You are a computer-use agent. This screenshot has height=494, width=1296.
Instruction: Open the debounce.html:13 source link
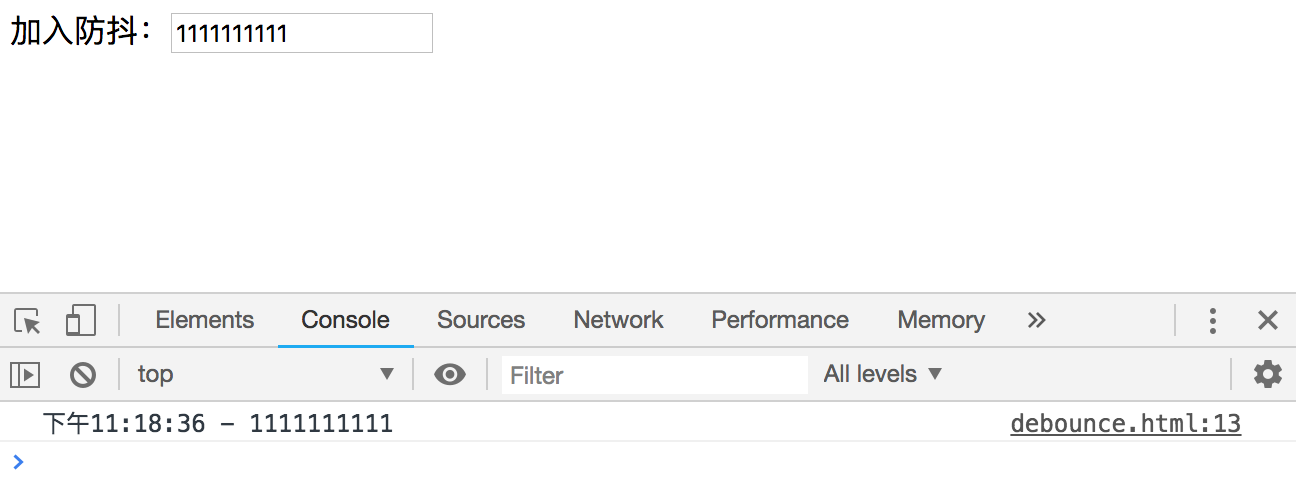coord(1126,424)
